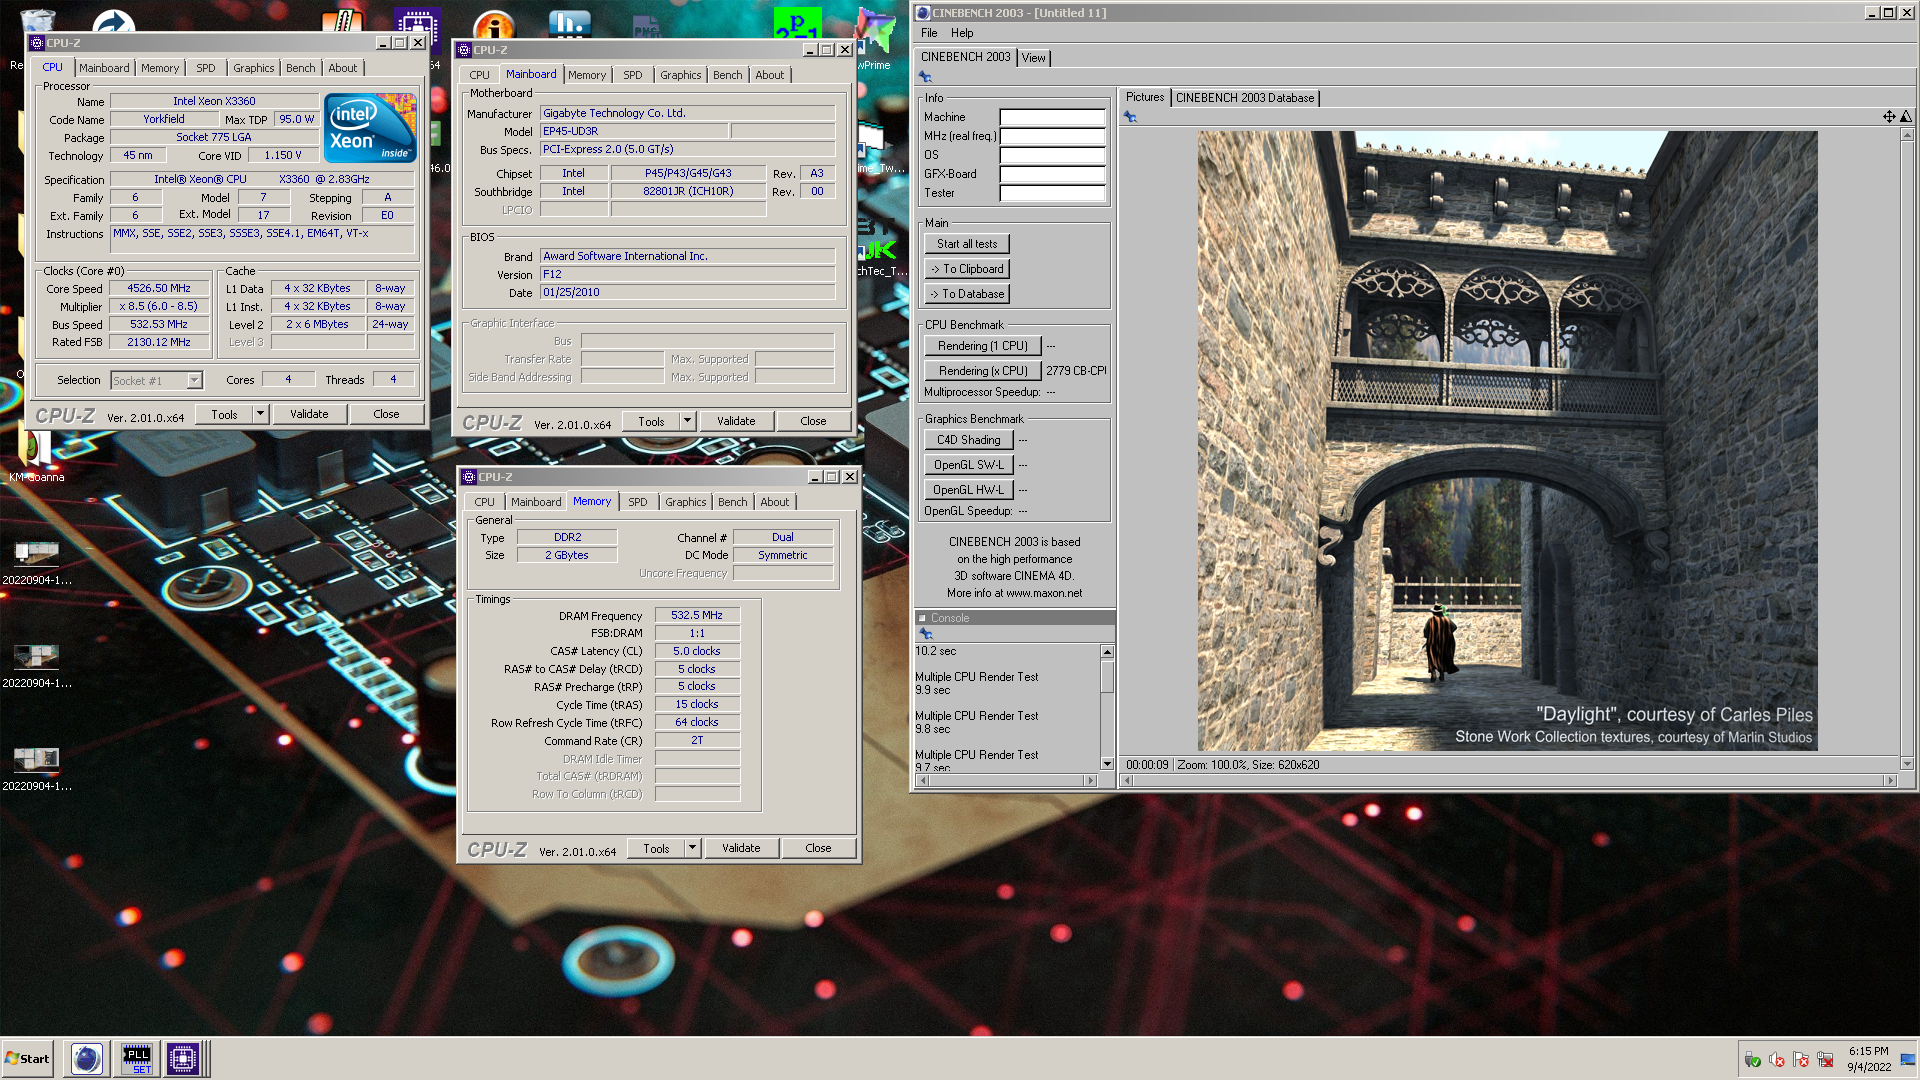
Task: Open the Help menu in CINEBENCH
Action: pyautogui.click(x=962, y=33)
